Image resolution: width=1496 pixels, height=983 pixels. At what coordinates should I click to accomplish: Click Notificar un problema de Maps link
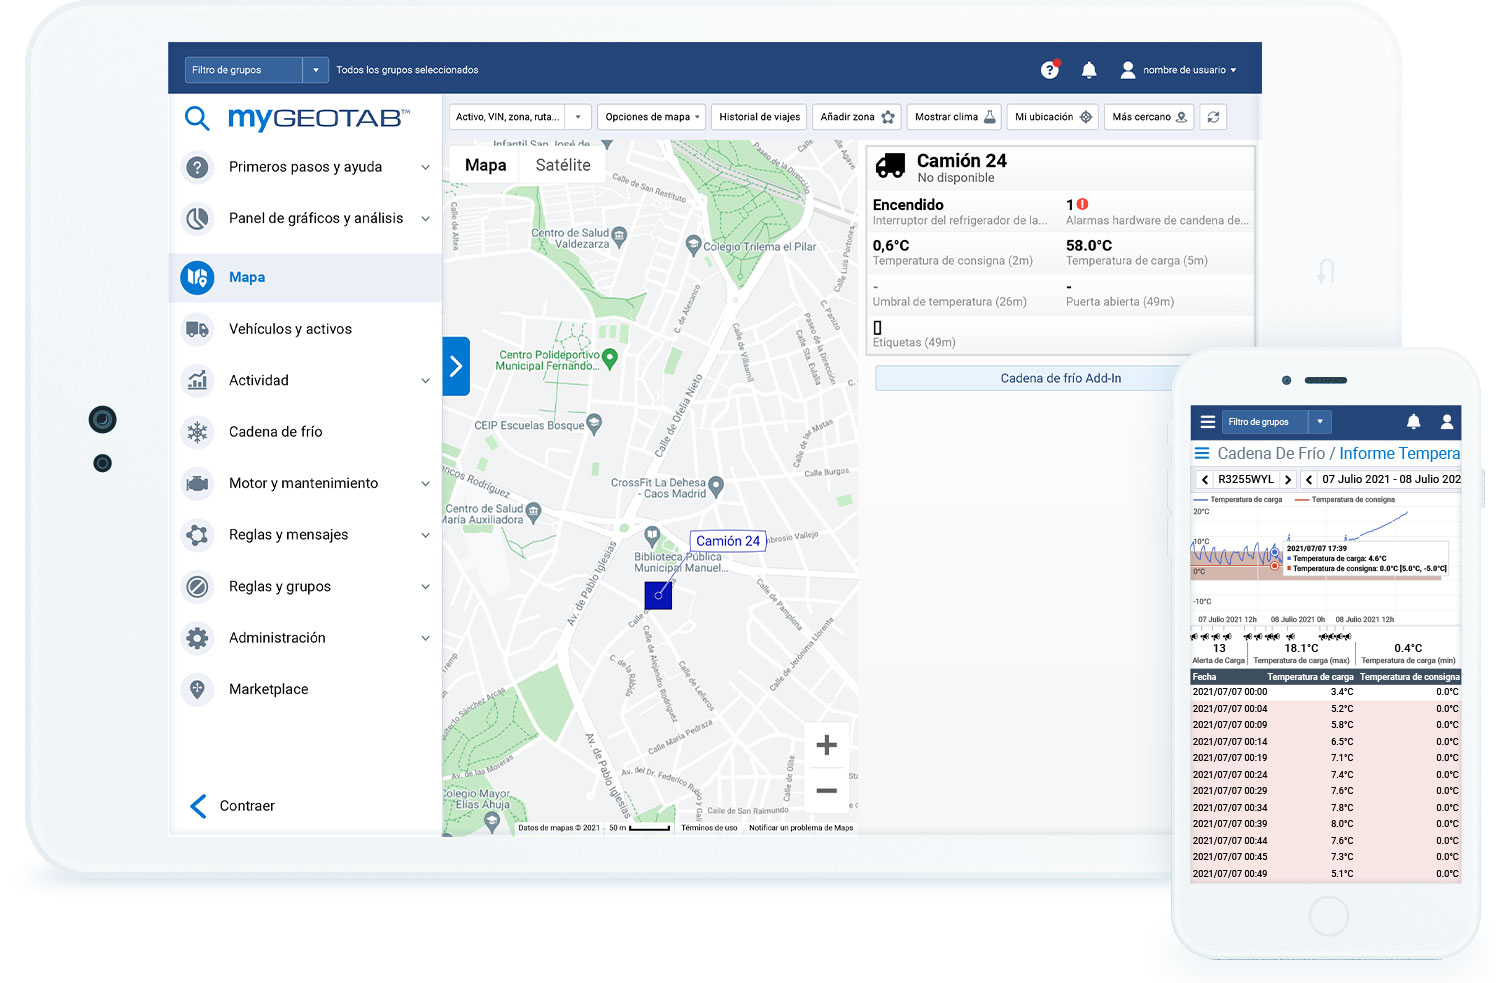pyautogui.click(x=801, y=828)
